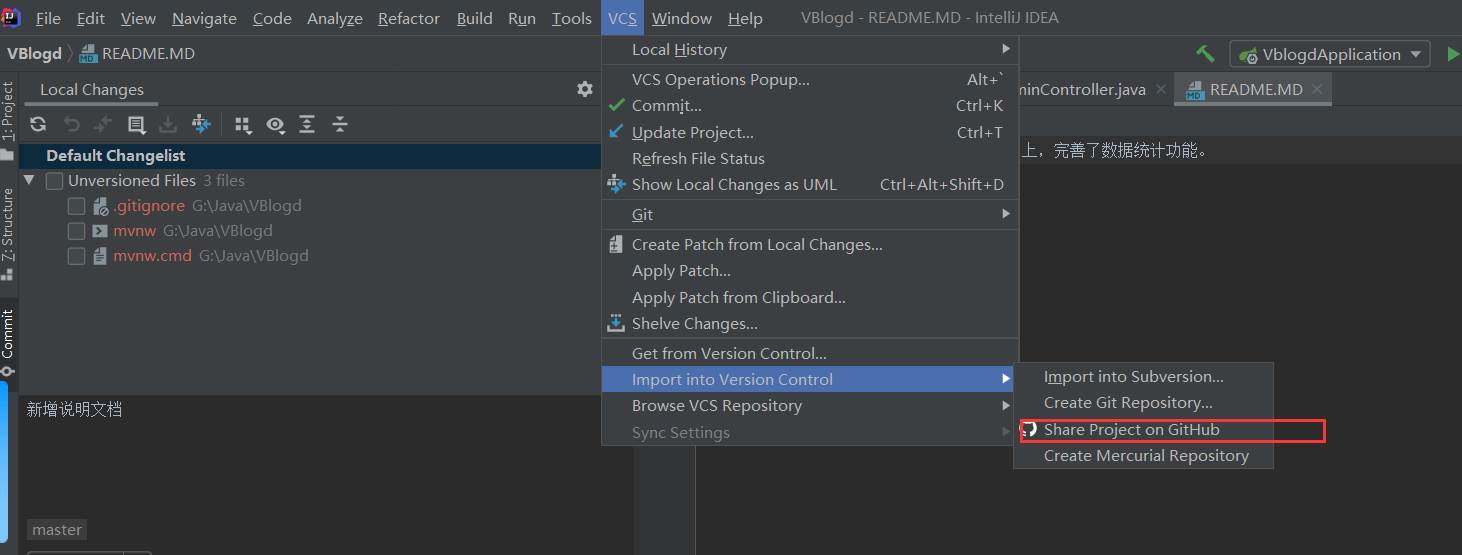Click the master branch label
The height and width of the screenshot is (555, 1462).
(x=57, y=530)
